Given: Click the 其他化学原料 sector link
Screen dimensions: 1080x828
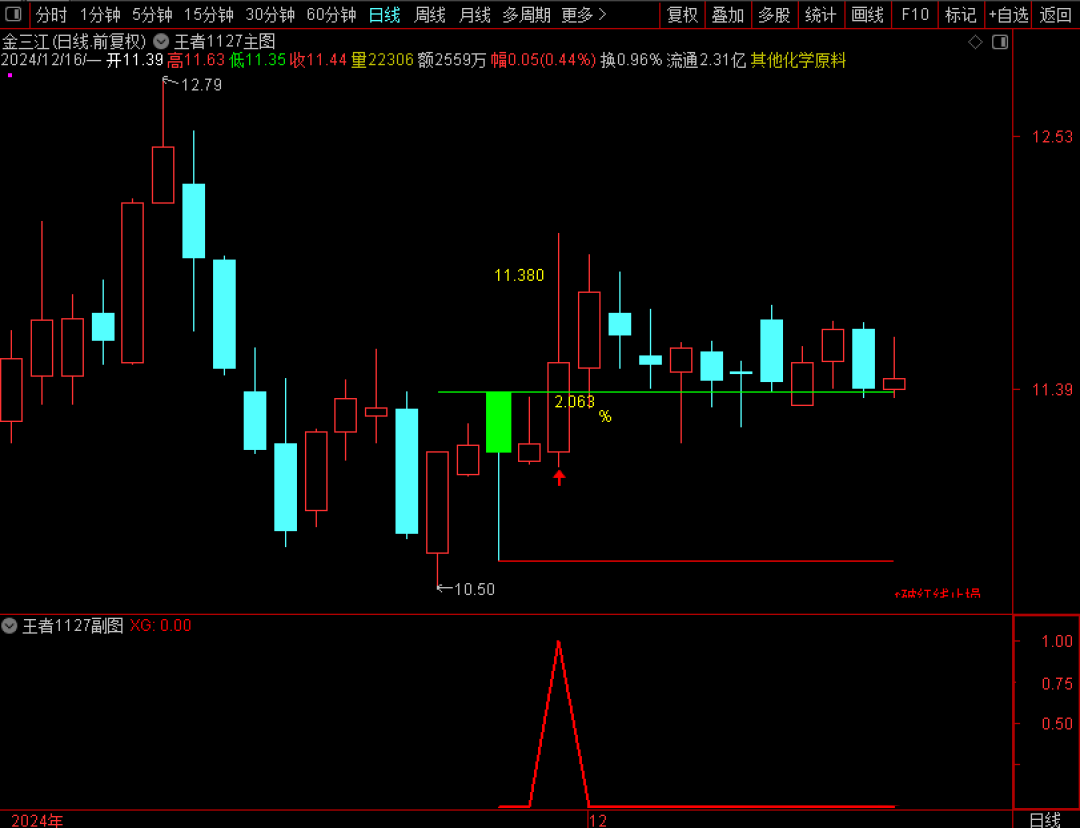Looking at the screenshot, I should (798, 61).
